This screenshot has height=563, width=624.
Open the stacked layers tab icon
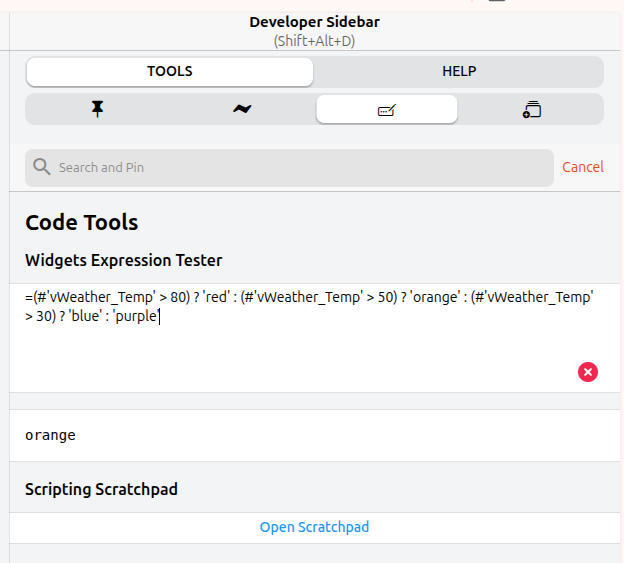click(x=531, y=110)
